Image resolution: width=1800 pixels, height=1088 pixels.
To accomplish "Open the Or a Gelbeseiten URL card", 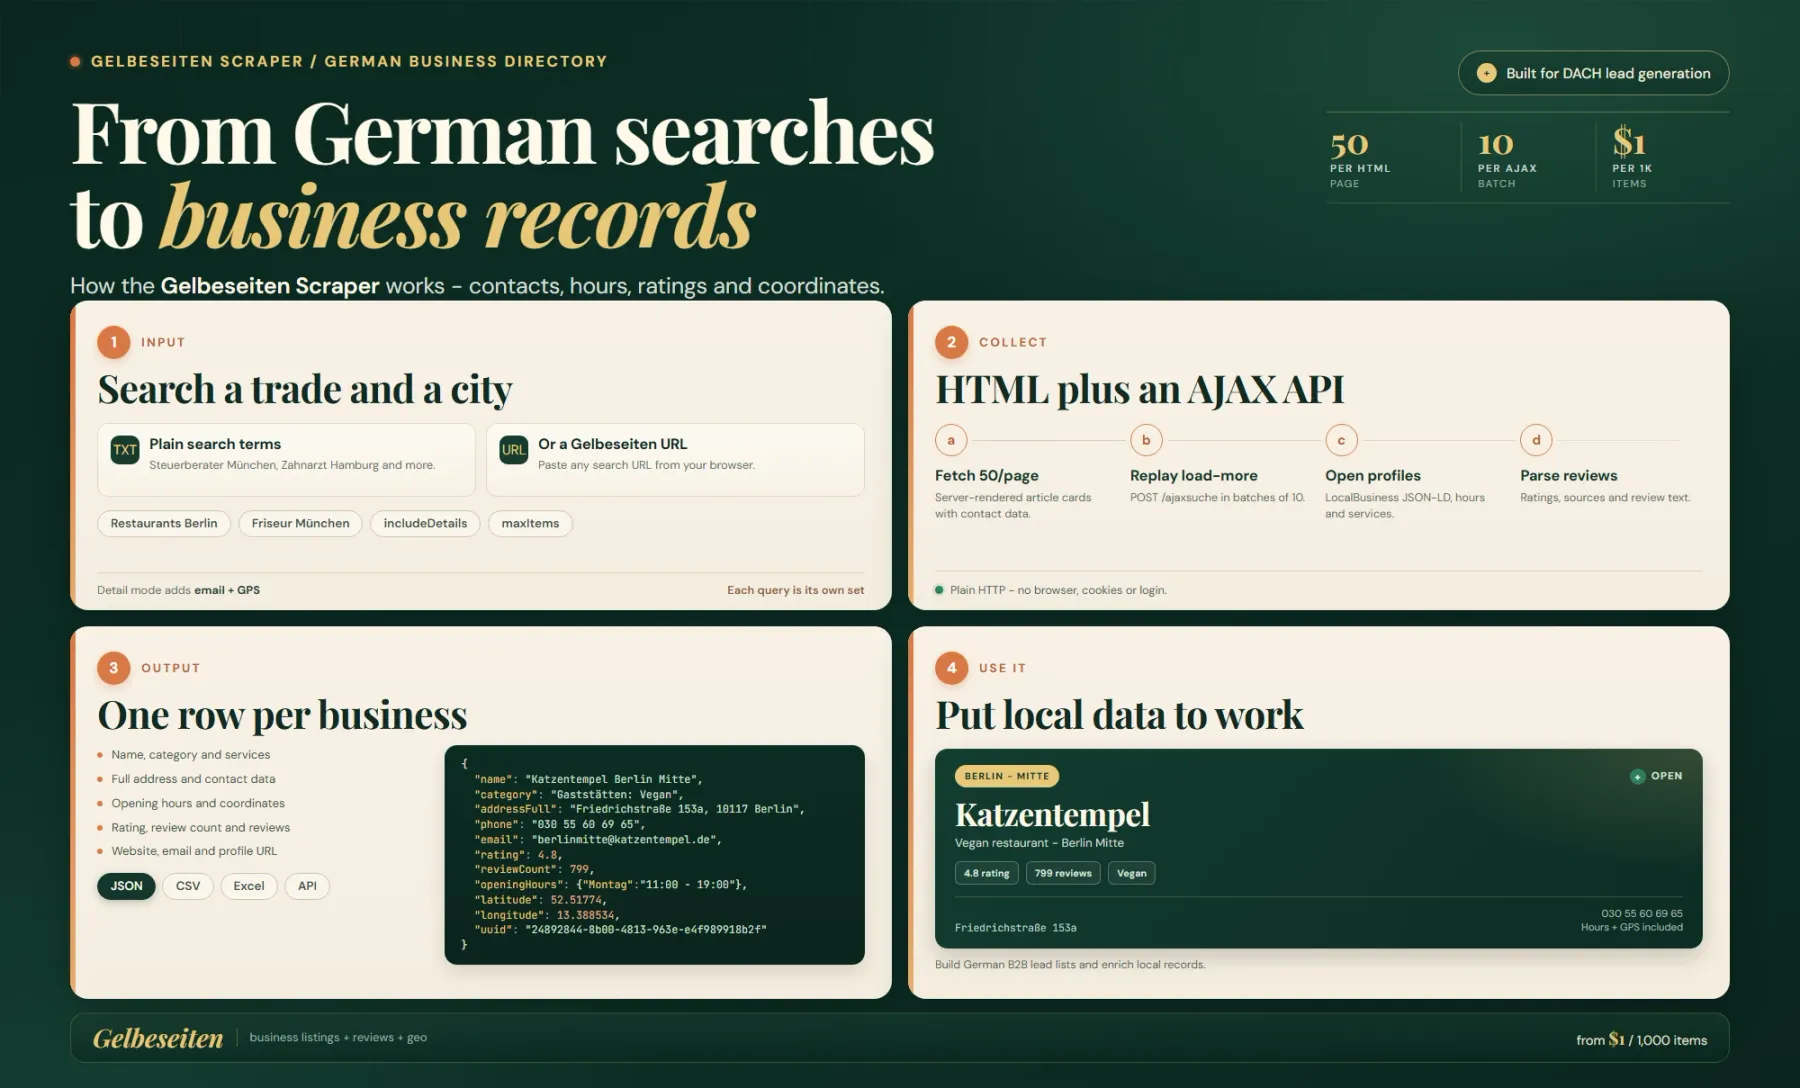I will [675, 460].
